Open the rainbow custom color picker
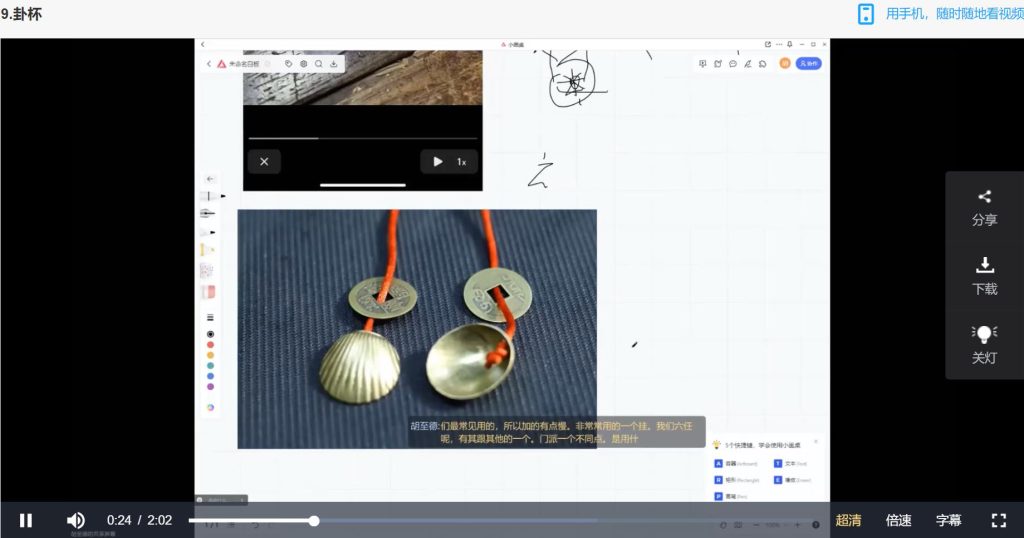The image size is (1024, 538). click(x=210, y=407)
